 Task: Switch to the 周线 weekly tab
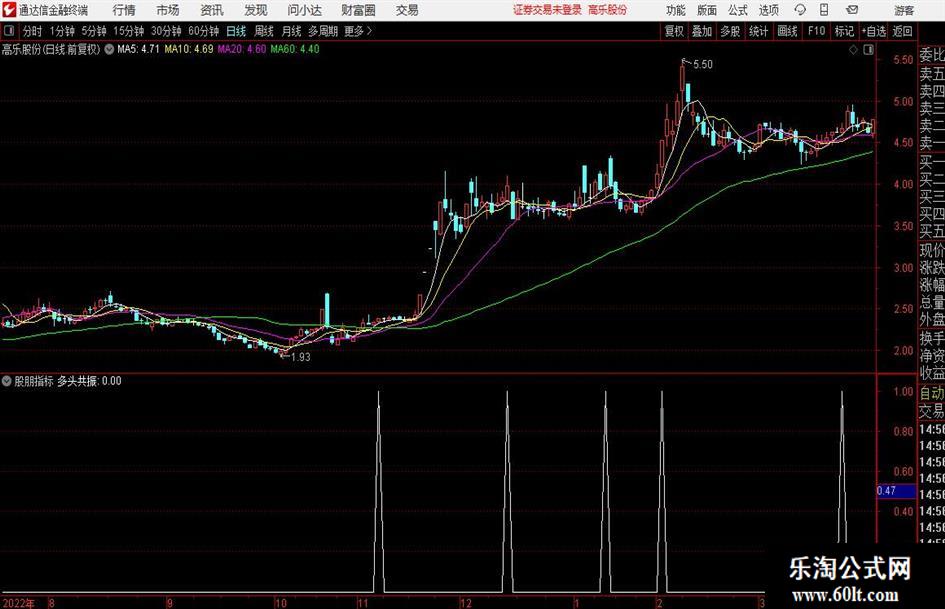coord(263,31)
